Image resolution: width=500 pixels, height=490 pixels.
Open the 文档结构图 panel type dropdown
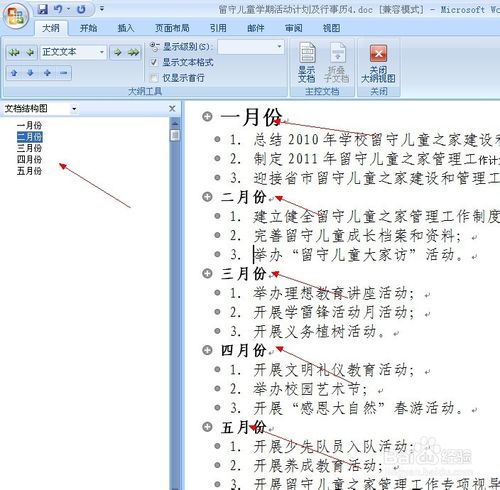pos(74,109)
